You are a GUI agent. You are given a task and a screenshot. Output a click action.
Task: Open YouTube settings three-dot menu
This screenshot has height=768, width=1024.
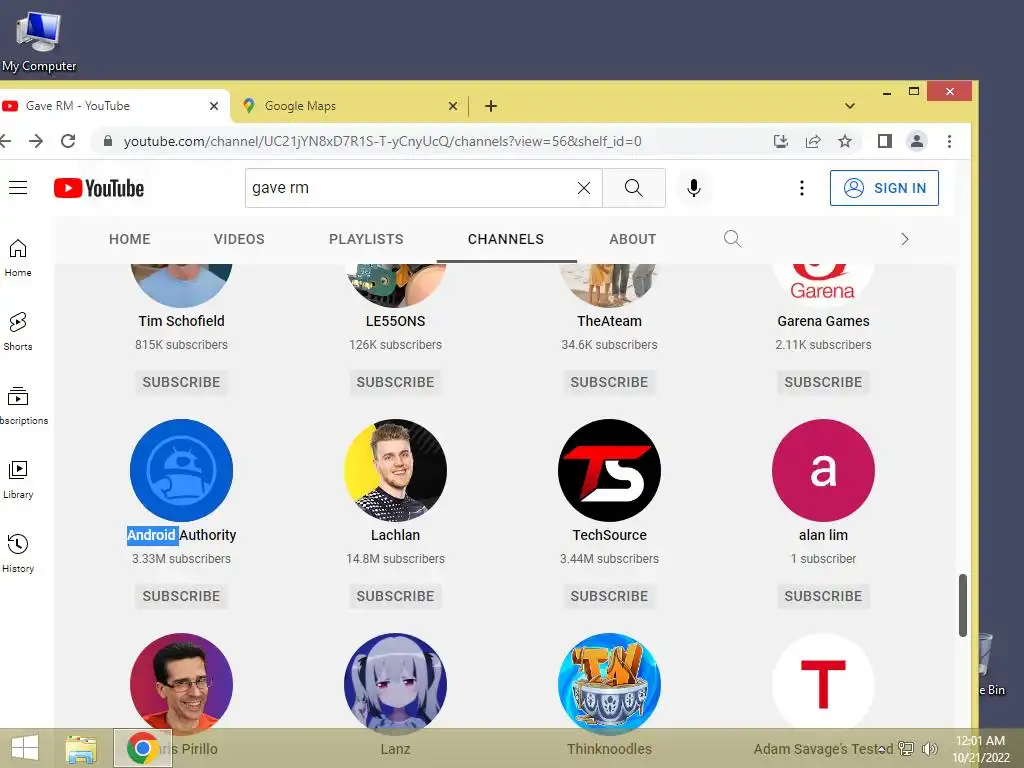(x=801, y=188)
